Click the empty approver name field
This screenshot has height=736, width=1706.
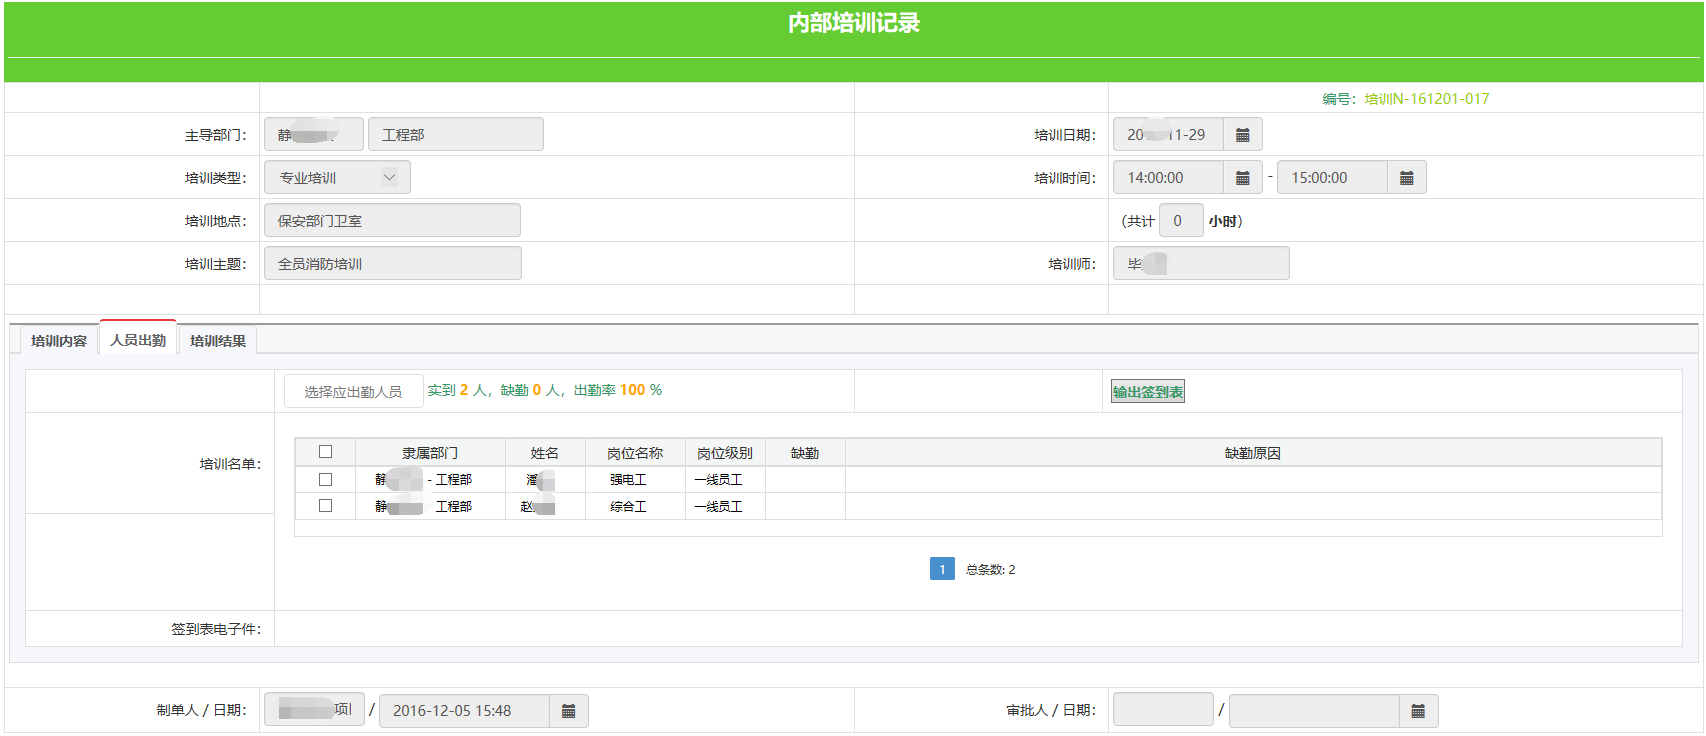pyautogui.click(x=1162, y=710)
